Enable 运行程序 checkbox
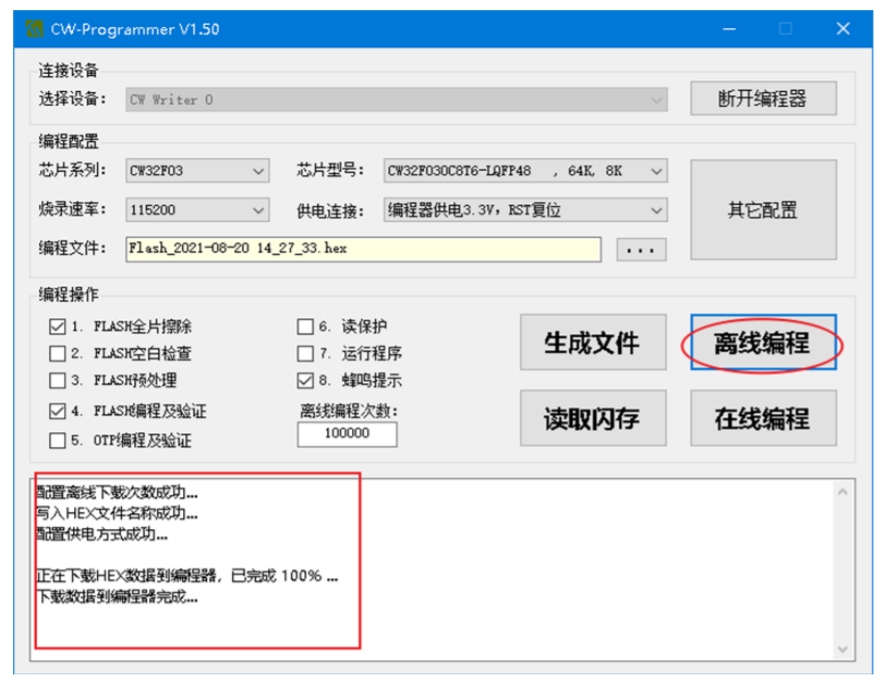Image resolution: width=891 pixels, height=688 pixels. (x=305, y=353)
